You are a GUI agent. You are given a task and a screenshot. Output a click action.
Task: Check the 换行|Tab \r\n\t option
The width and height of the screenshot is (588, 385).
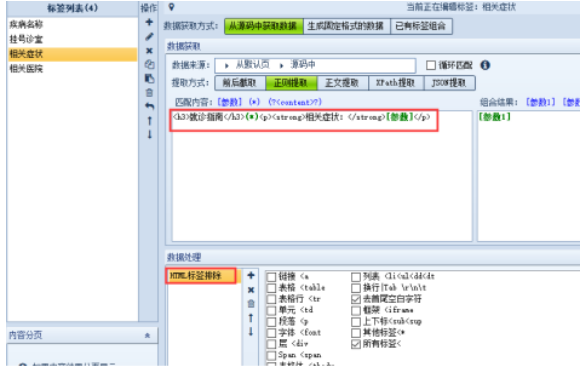point(356,288)
